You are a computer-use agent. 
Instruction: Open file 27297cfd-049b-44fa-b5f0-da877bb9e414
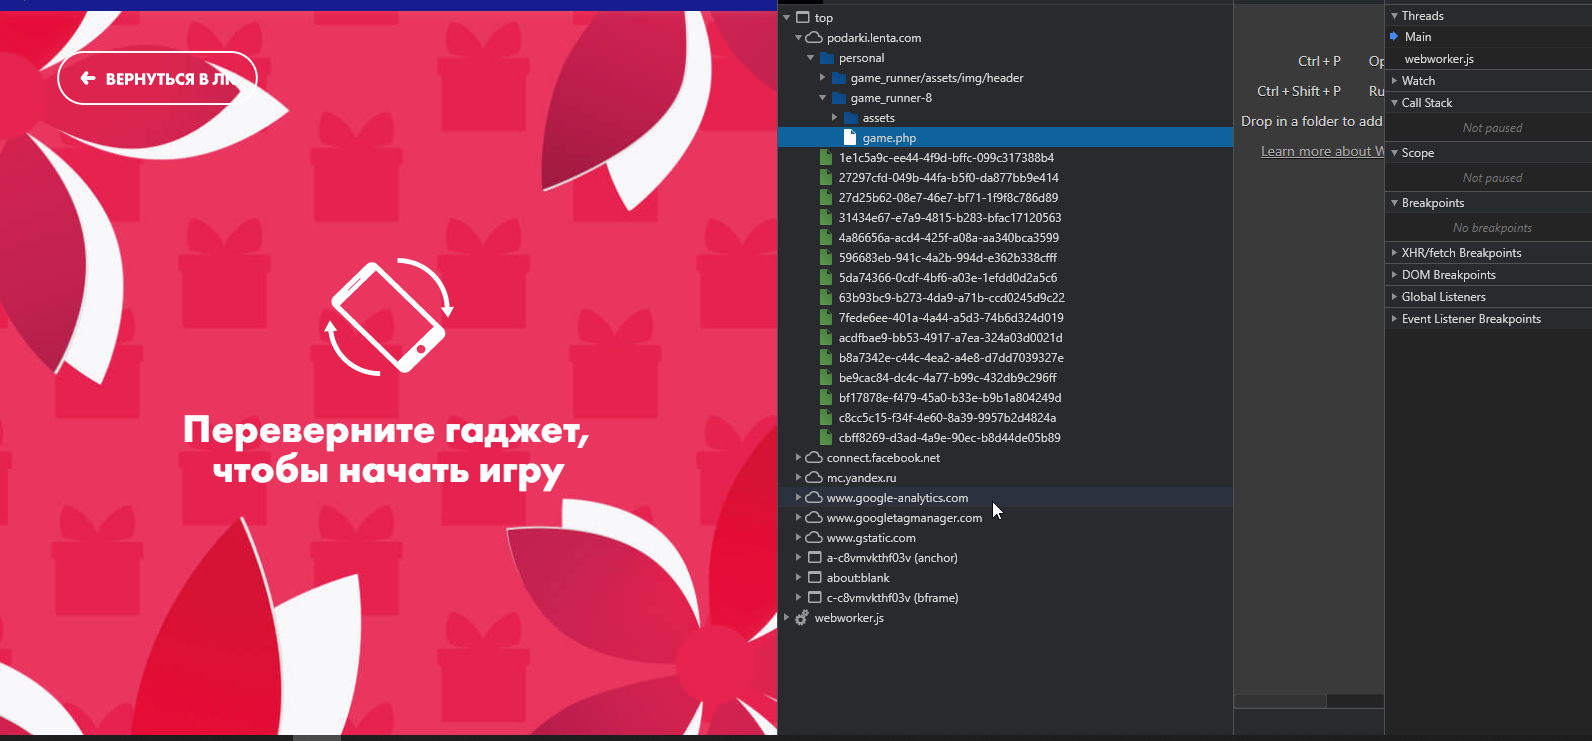pyautogui.click(x=948, y=178)
